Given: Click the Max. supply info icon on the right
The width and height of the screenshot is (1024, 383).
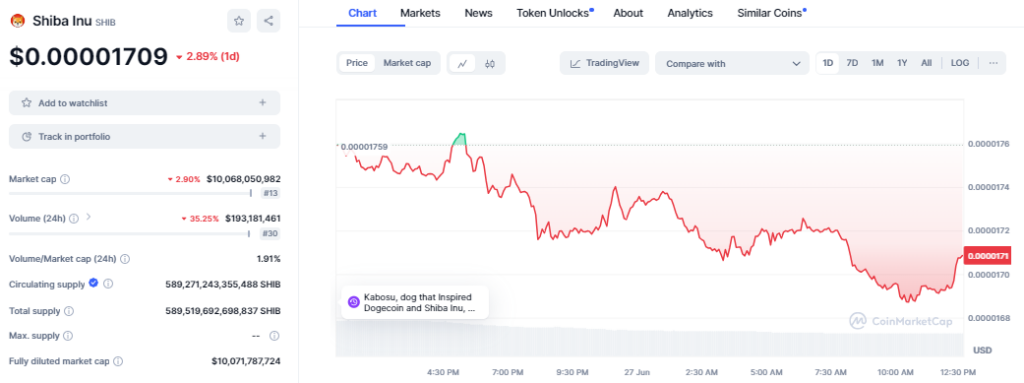Looking at the screenshot, I should pyautogui.click(x=274, y=336).
